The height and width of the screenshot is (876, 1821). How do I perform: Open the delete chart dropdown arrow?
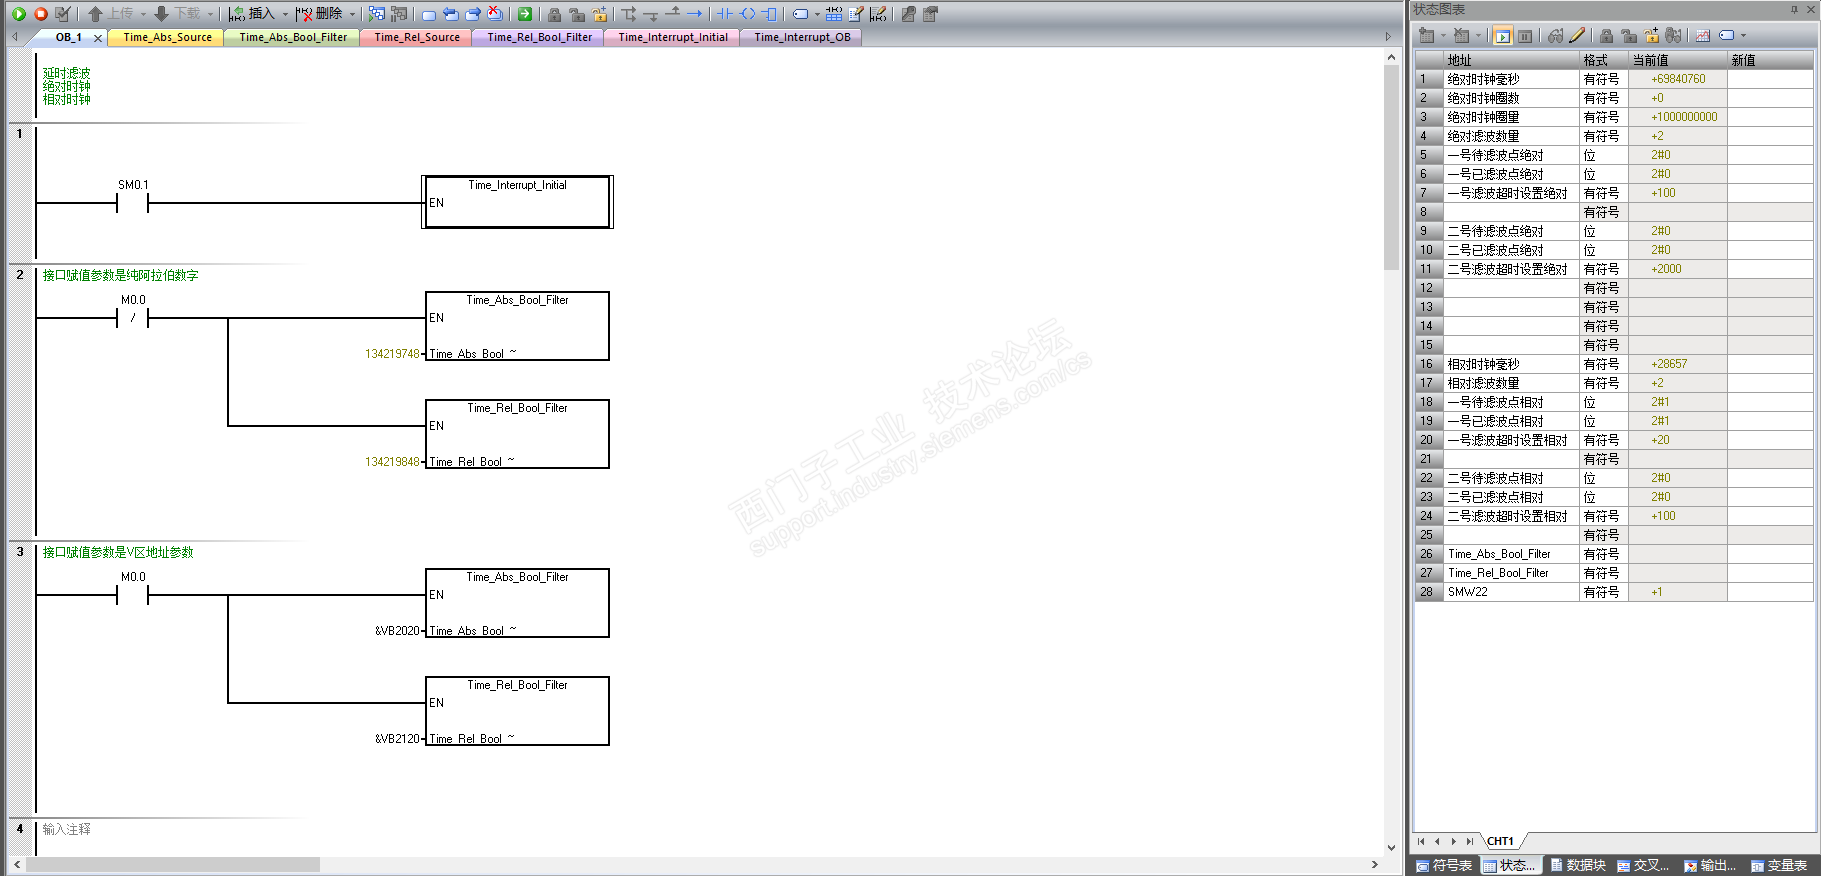click(1478, 36)
